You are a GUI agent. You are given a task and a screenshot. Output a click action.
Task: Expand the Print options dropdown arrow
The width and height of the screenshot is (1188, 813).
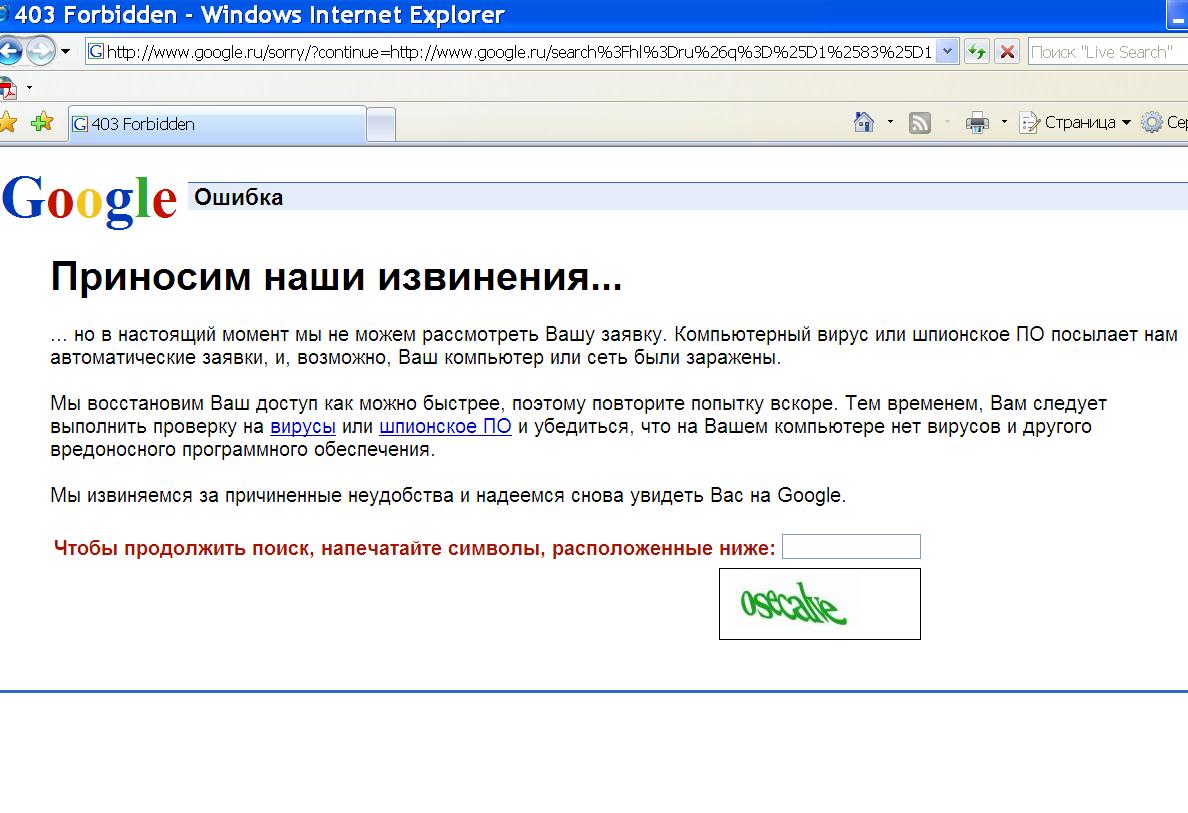[1005, 122]
